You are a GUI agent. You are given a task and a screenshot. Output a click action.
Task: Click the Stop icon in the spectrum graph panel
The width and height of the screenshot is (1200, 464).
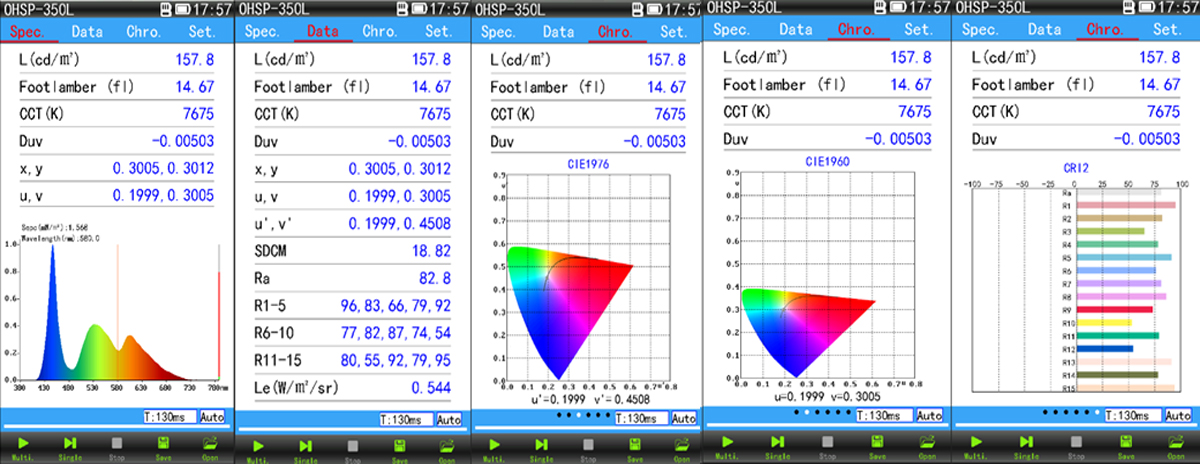(116, 443)
